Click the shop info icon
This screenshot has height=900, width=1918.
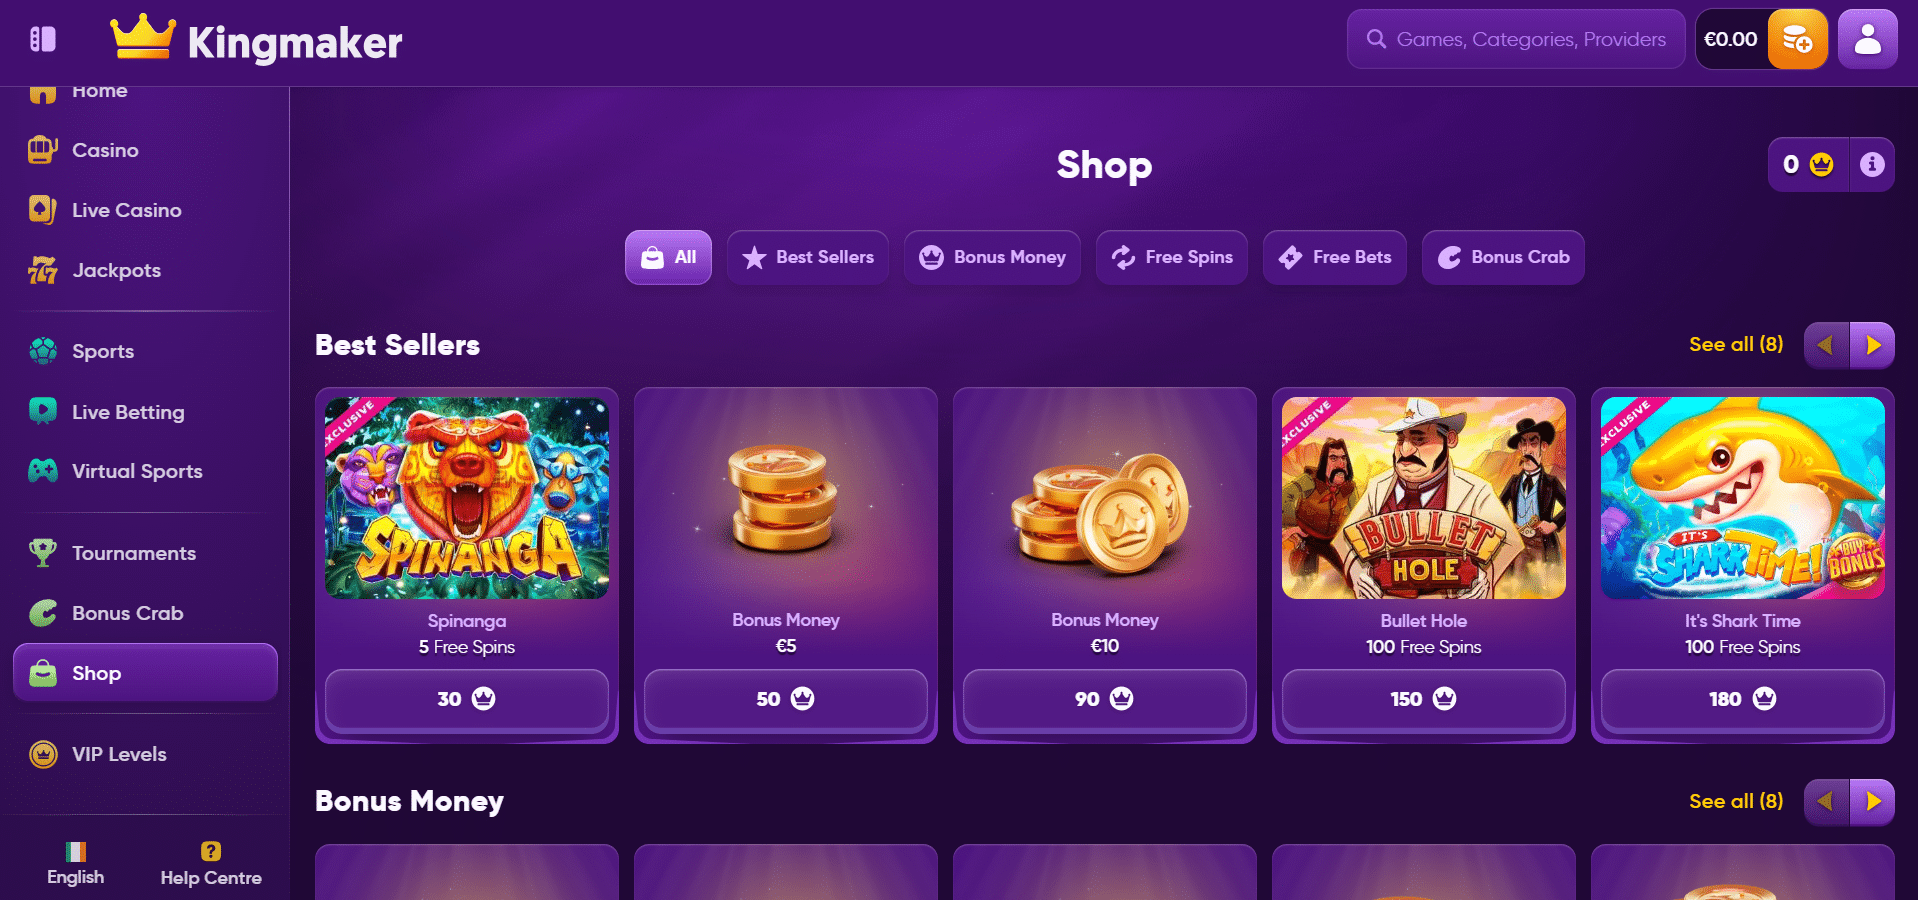coord(1872,164)
